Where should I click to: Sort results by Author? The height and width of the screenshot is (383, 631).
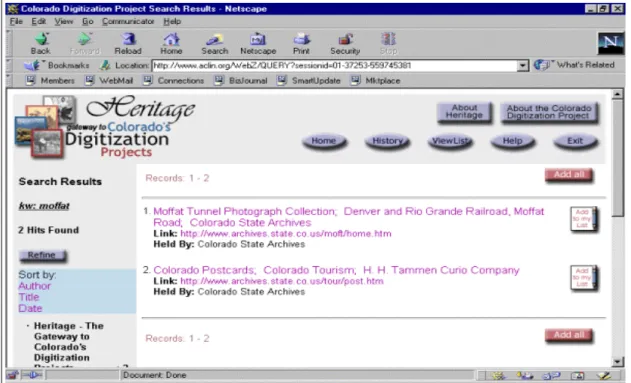[x=35, y=286]
